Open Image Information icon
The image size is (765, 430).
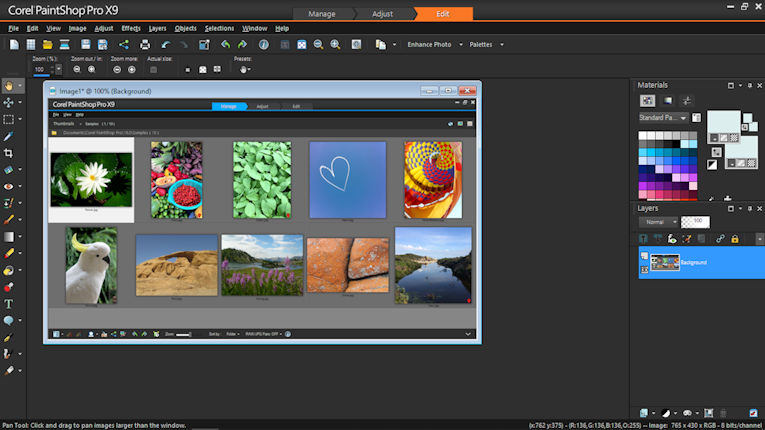click(263, 44)
